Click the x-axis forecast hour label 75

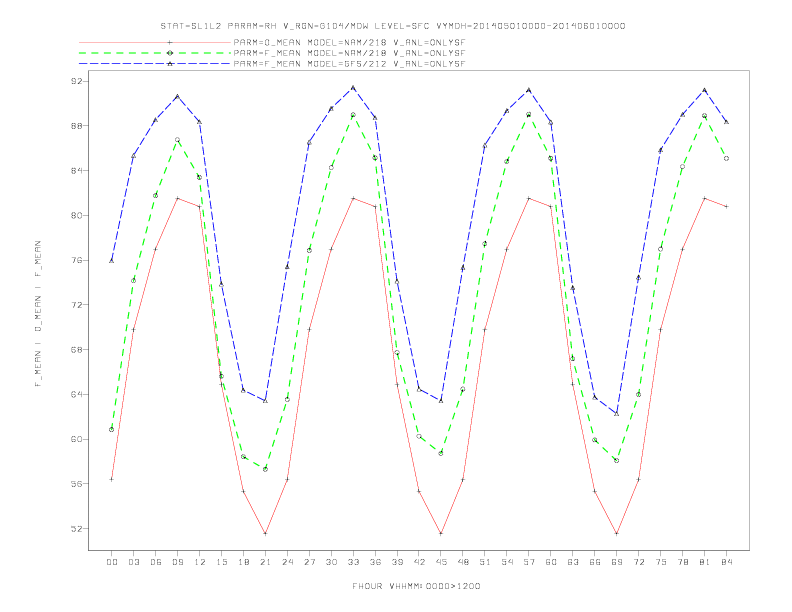(x=661, y=562)
